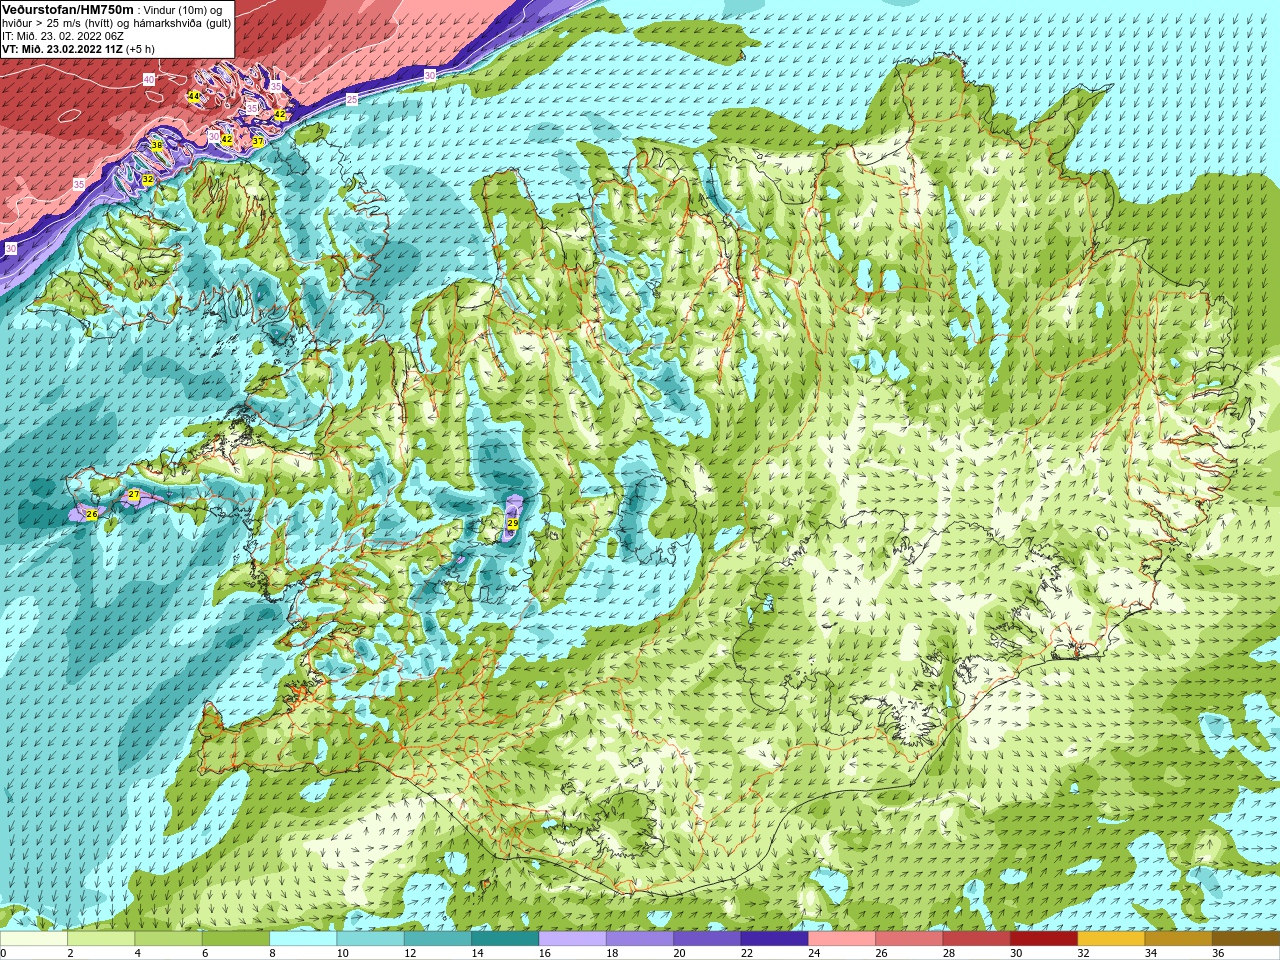Click the turquoise 10–12 legend swatch
This screenshot has width=1280, height=960.
(x=370, y=939)
